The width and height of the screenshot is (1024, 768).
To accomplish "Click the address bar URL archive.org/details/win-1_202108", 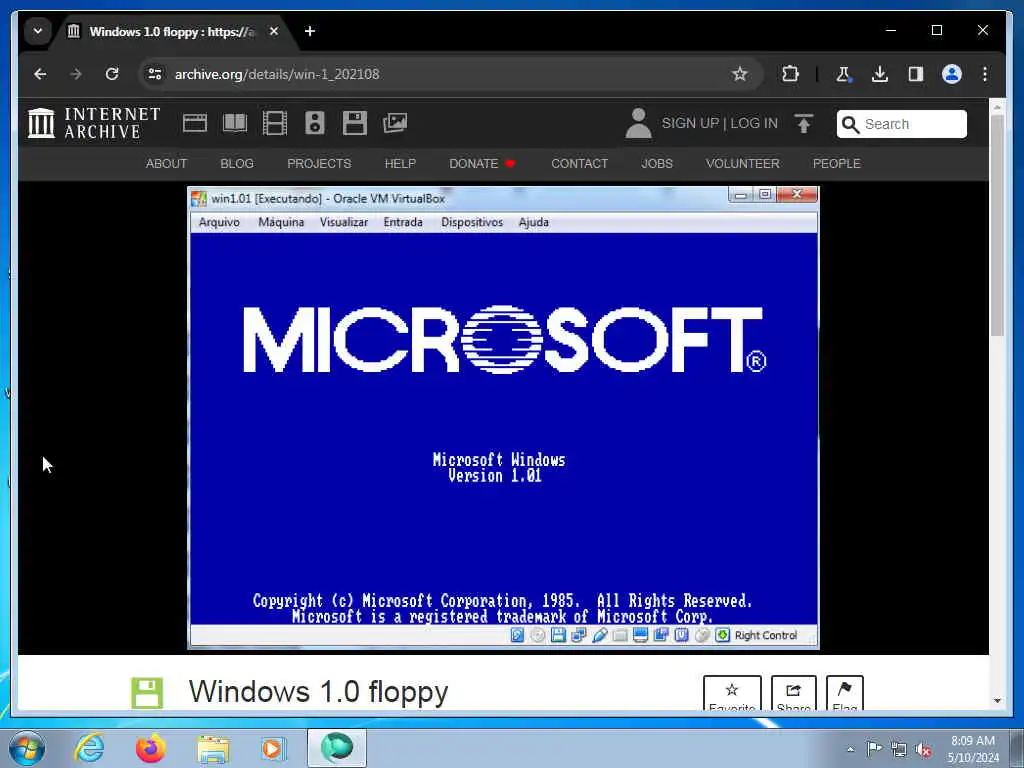I will (x=277, y=74).
